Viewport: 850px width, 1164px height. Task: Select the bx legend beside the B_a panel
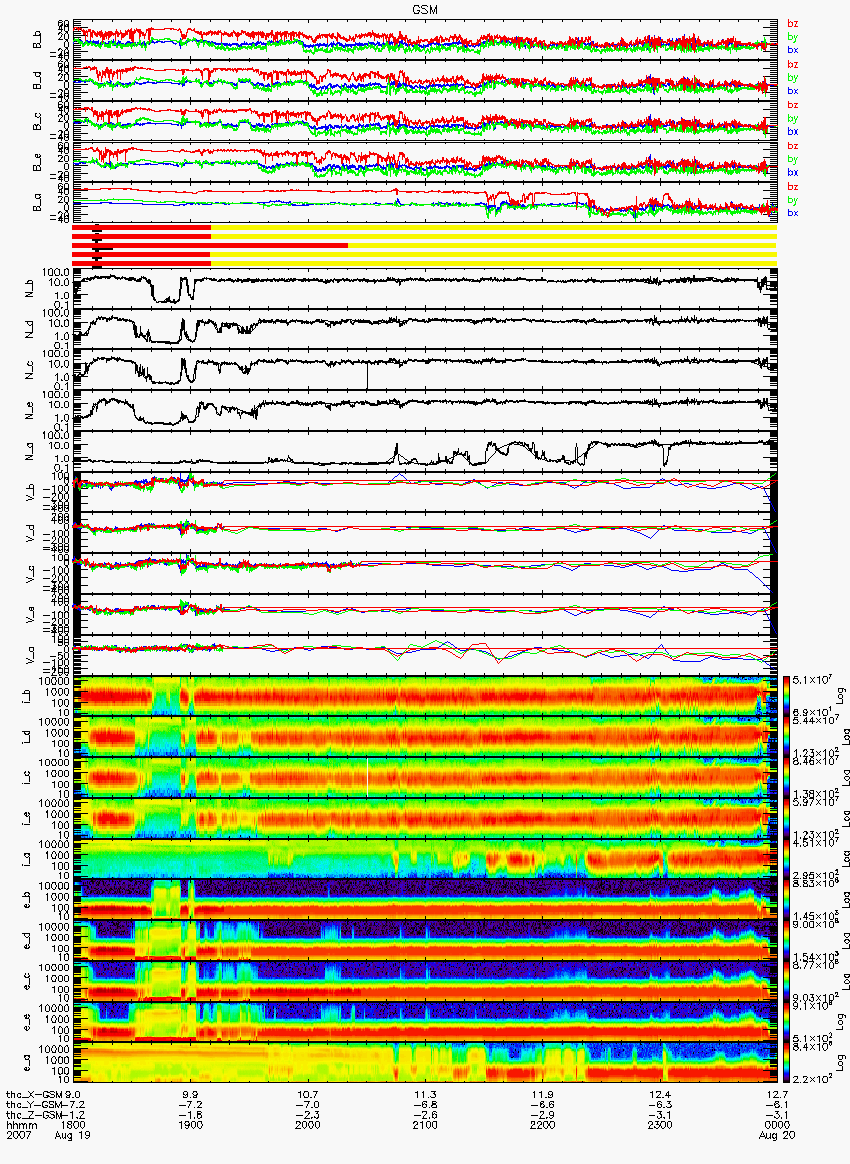point(793,213)
